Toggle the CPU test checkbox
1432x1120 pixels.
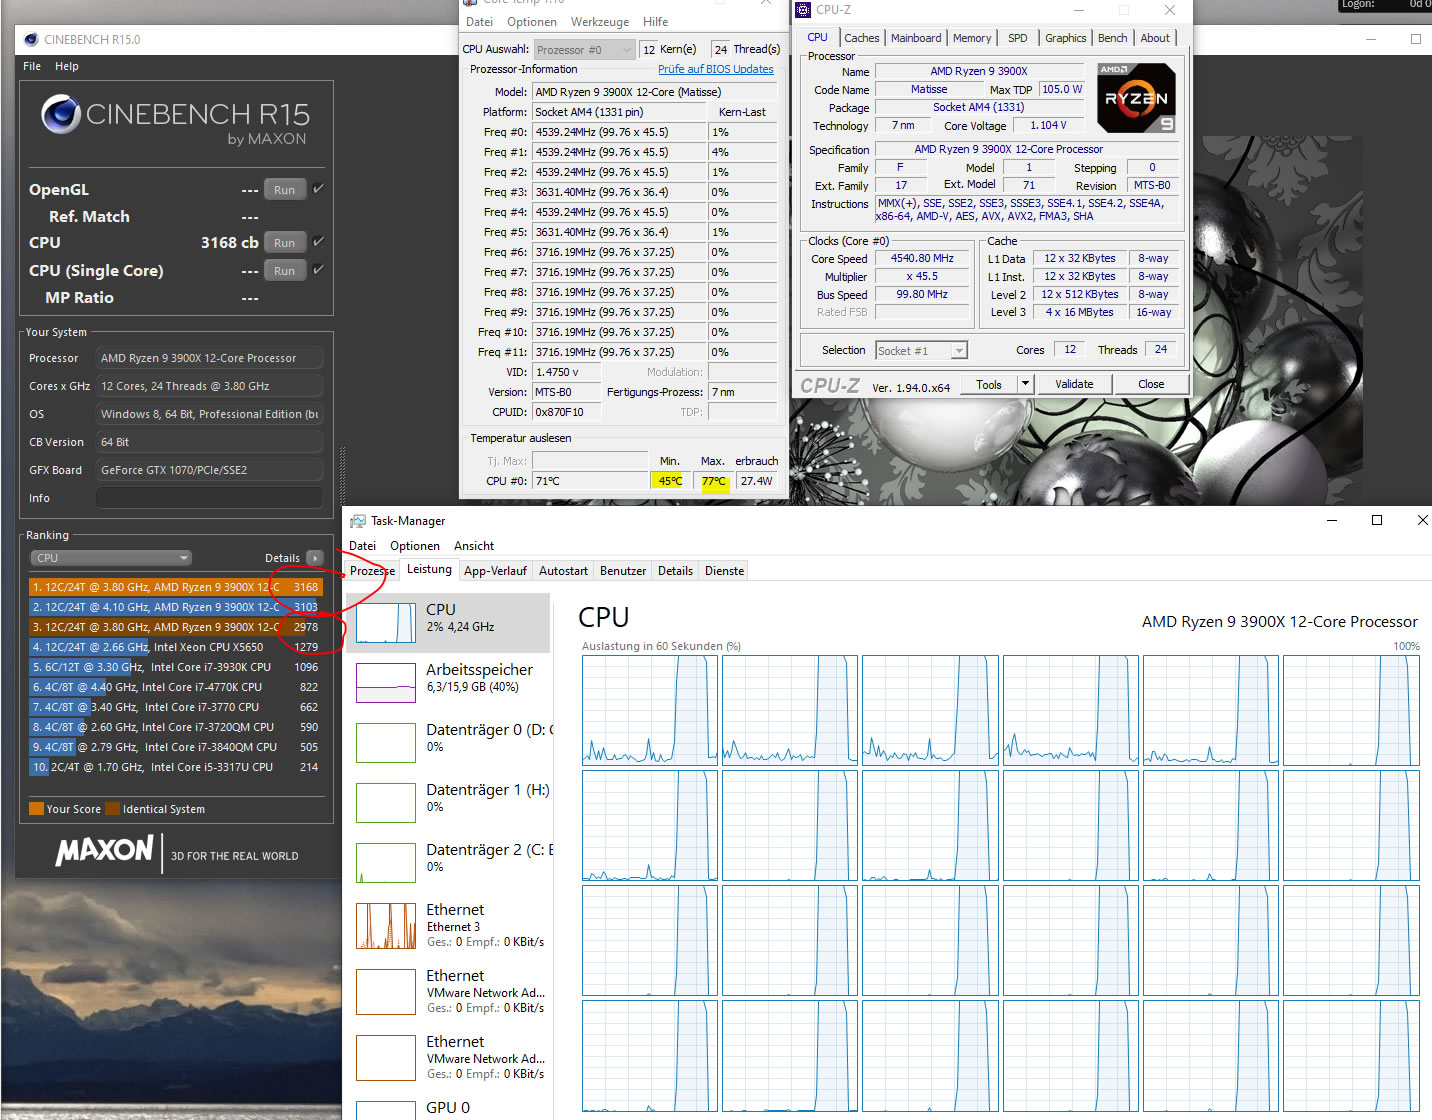pos(318,242)
